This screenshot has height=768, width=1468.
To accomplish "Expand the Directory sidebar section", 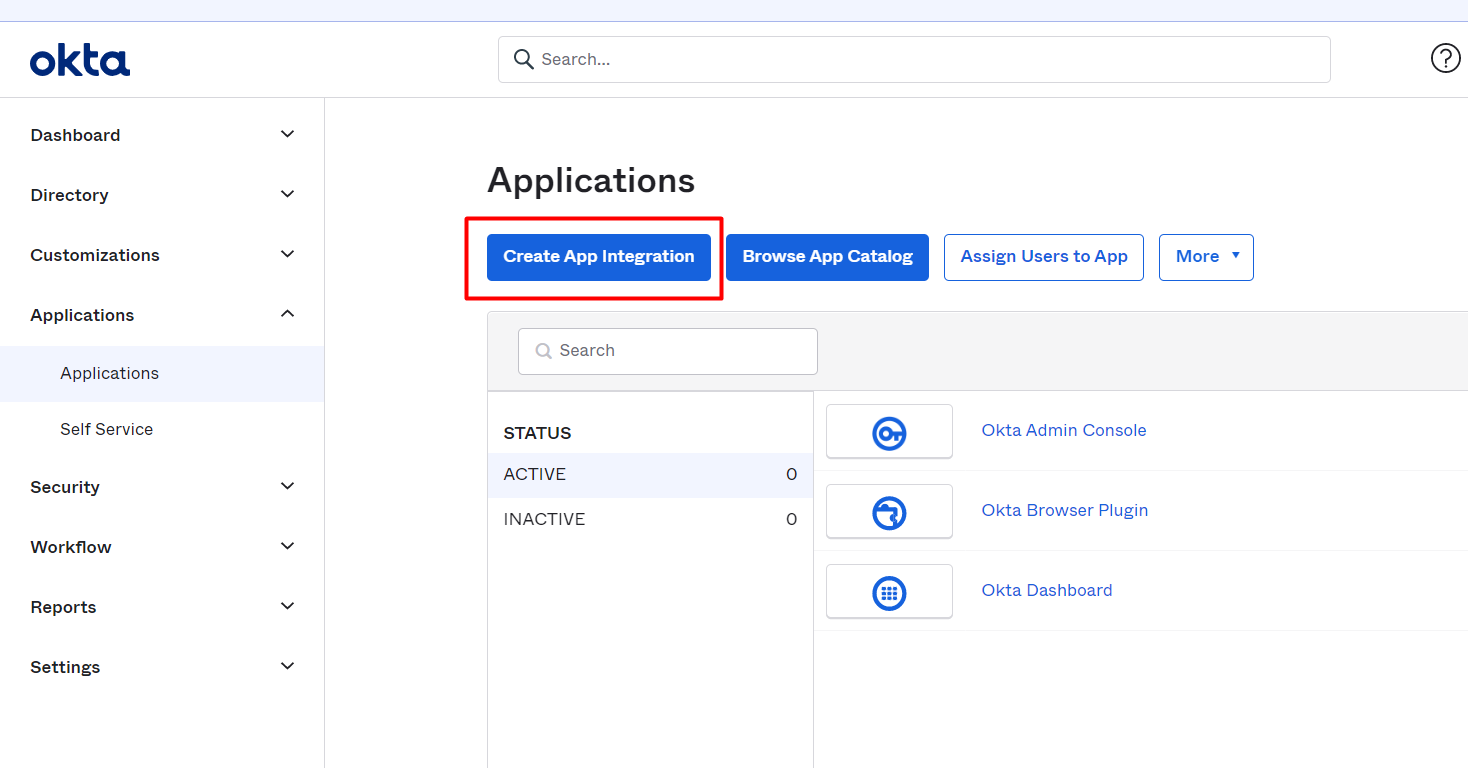I will point(287,194).
